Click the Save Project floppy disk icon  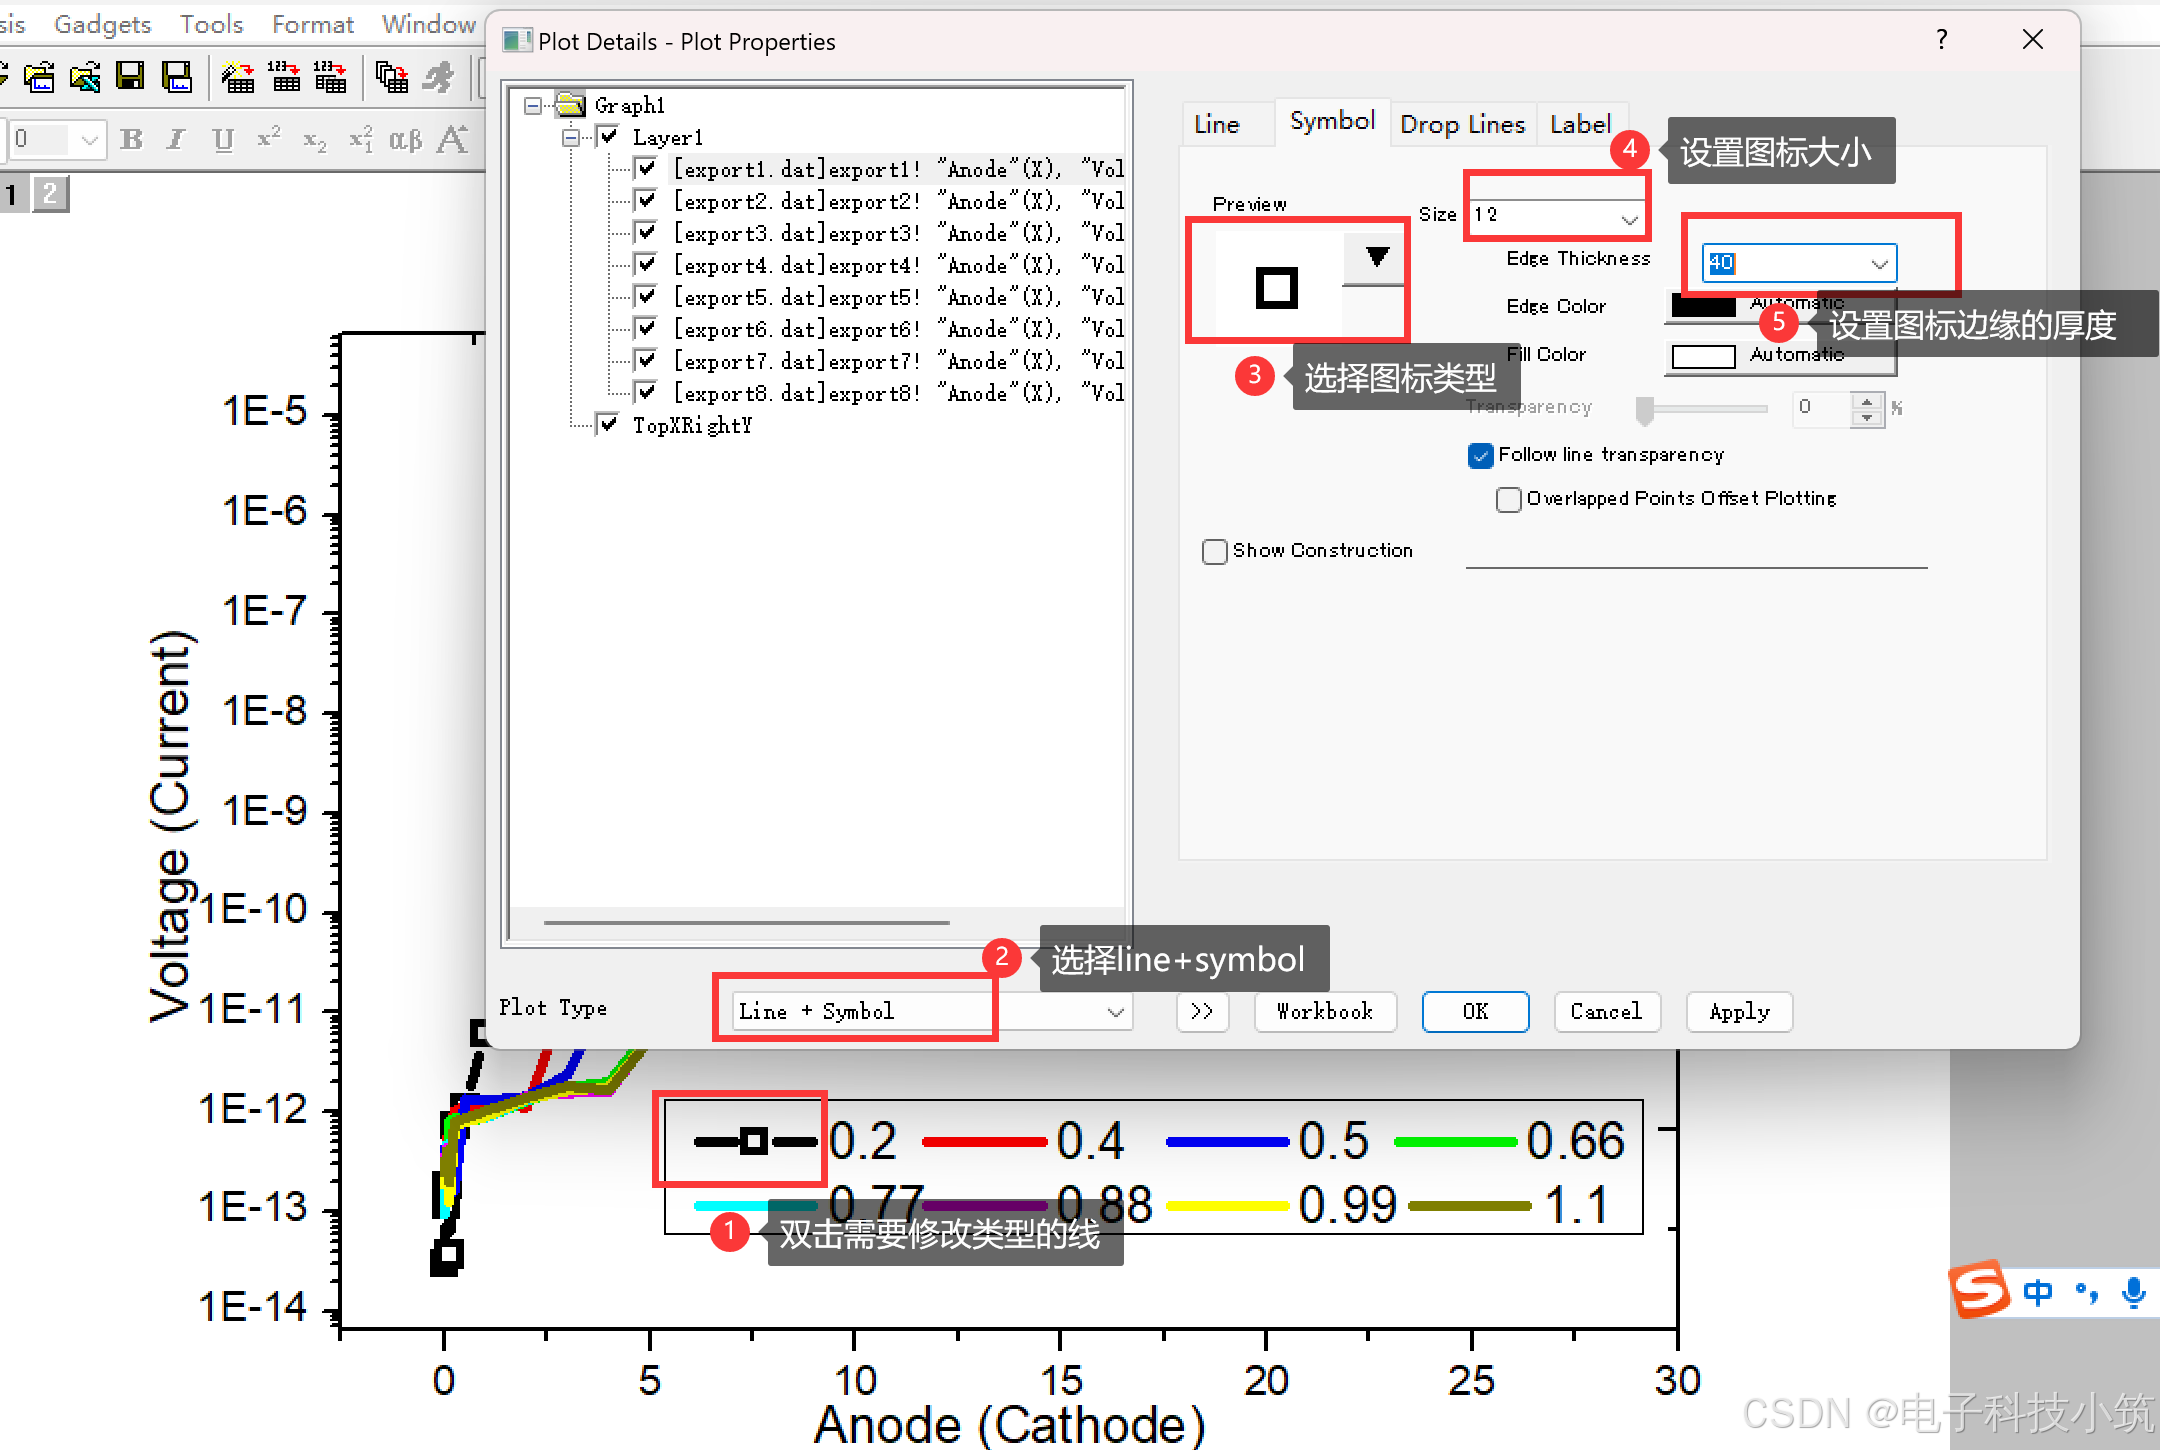pos(130,76)
